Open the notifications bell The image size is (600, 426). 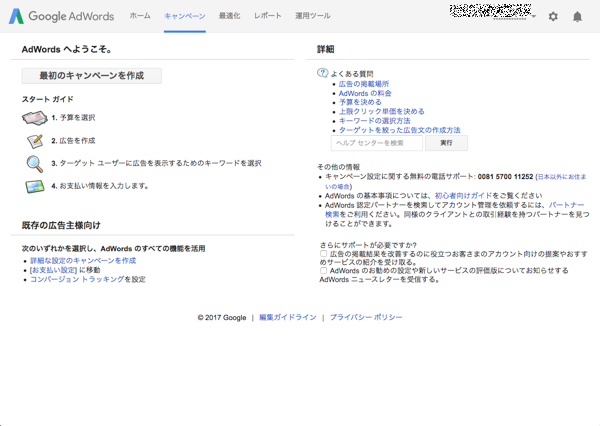tap(577, 16)
